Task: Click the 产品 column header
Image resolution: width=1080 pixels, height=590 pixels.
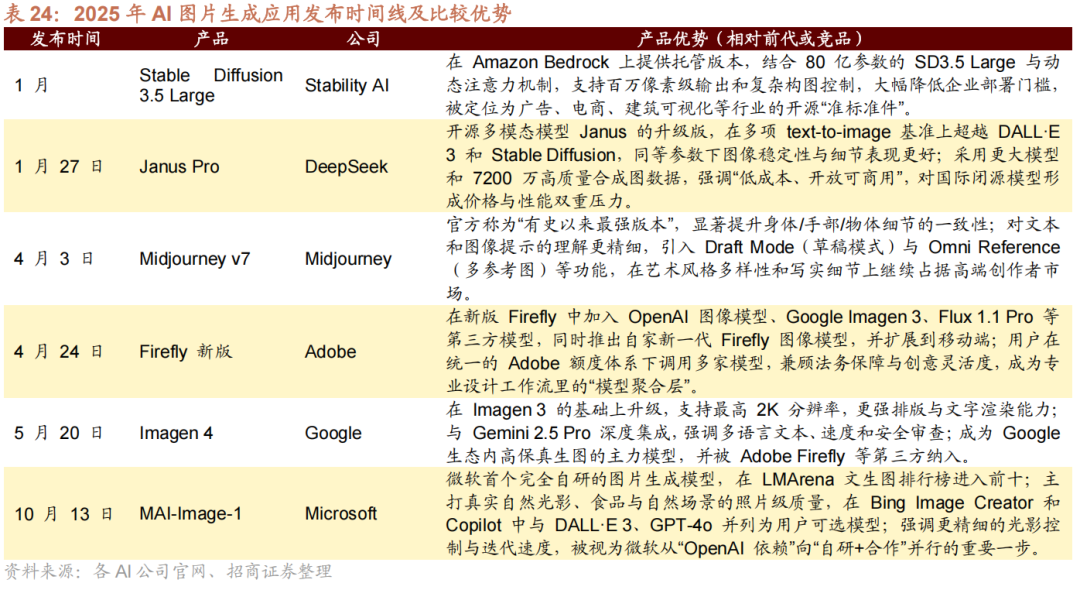Action: (211, 39)
